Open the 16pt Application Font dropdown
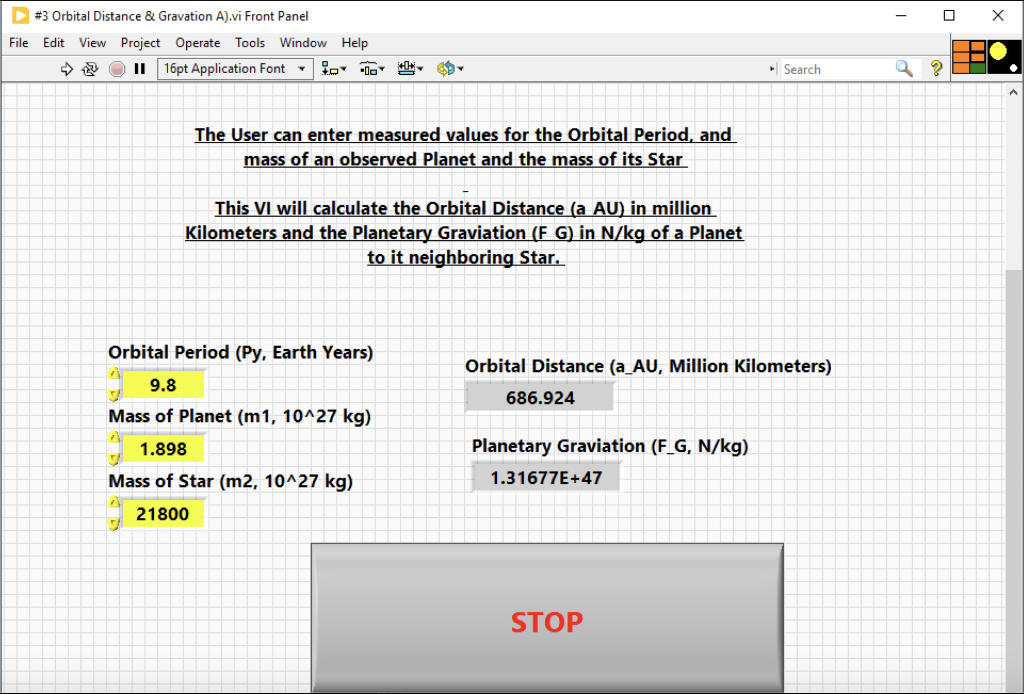Screen dimensions: 1024x694 click(234, 69)
